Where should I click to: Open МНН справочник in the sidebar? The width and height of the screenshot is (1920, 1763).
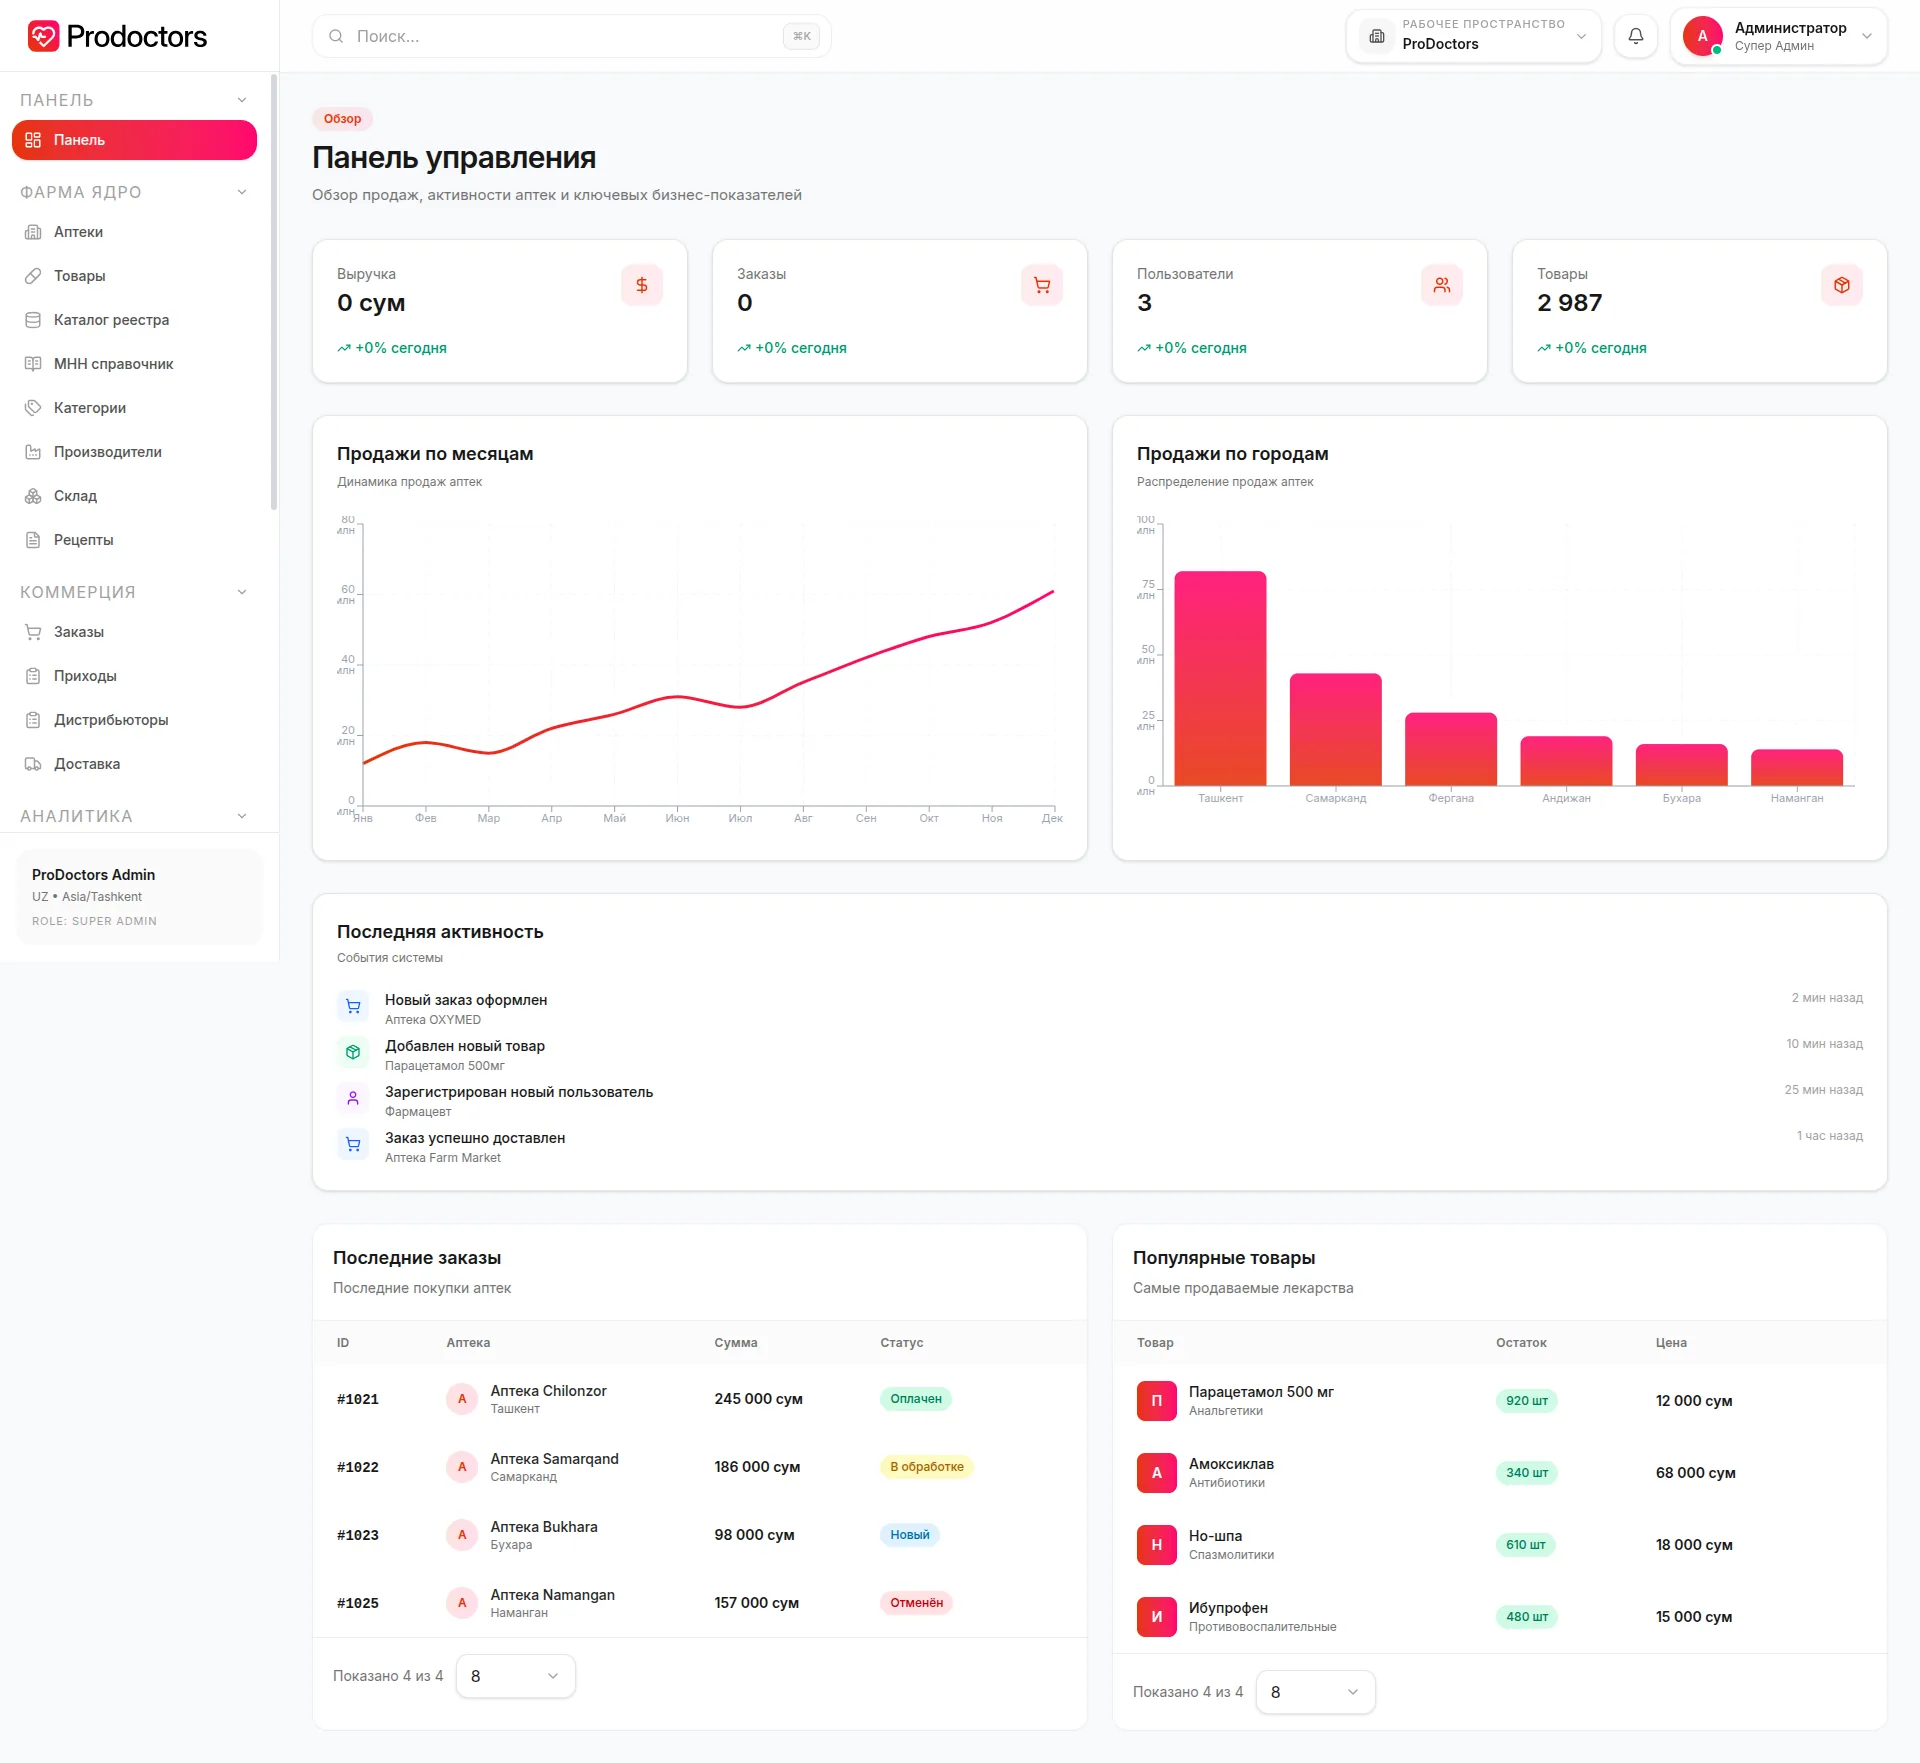(134, 364)
